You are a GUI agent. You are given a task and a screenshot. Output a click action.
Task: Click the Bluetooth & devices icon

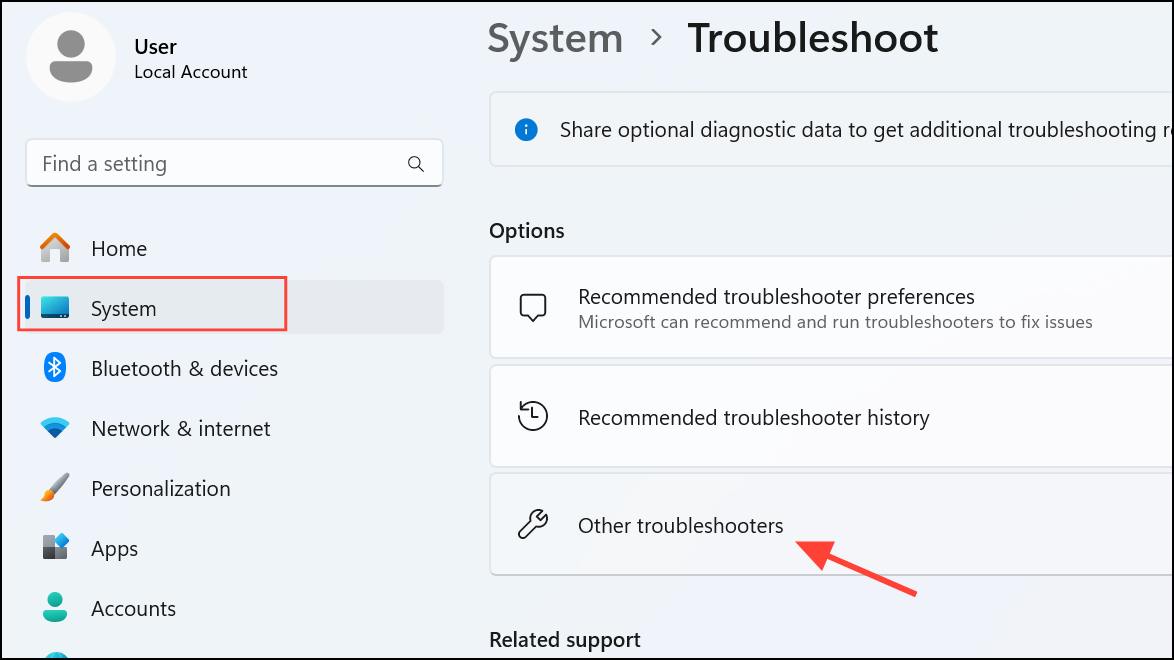53,368
